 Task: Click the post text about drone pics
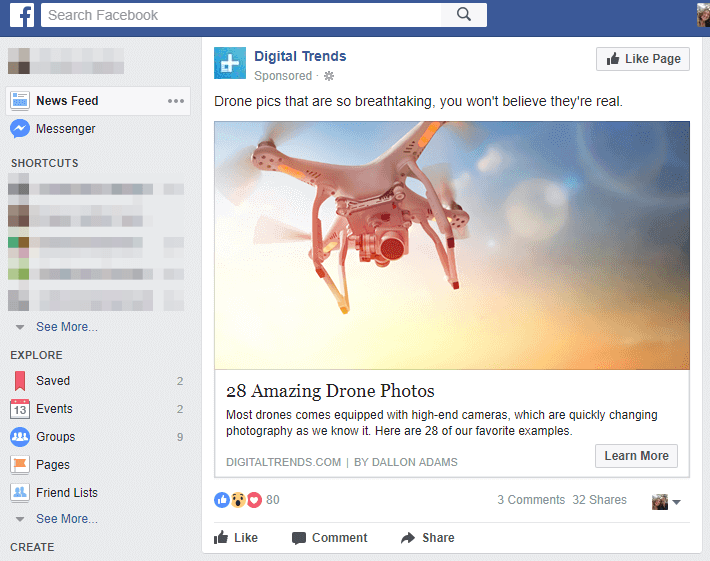click(418, 101)
